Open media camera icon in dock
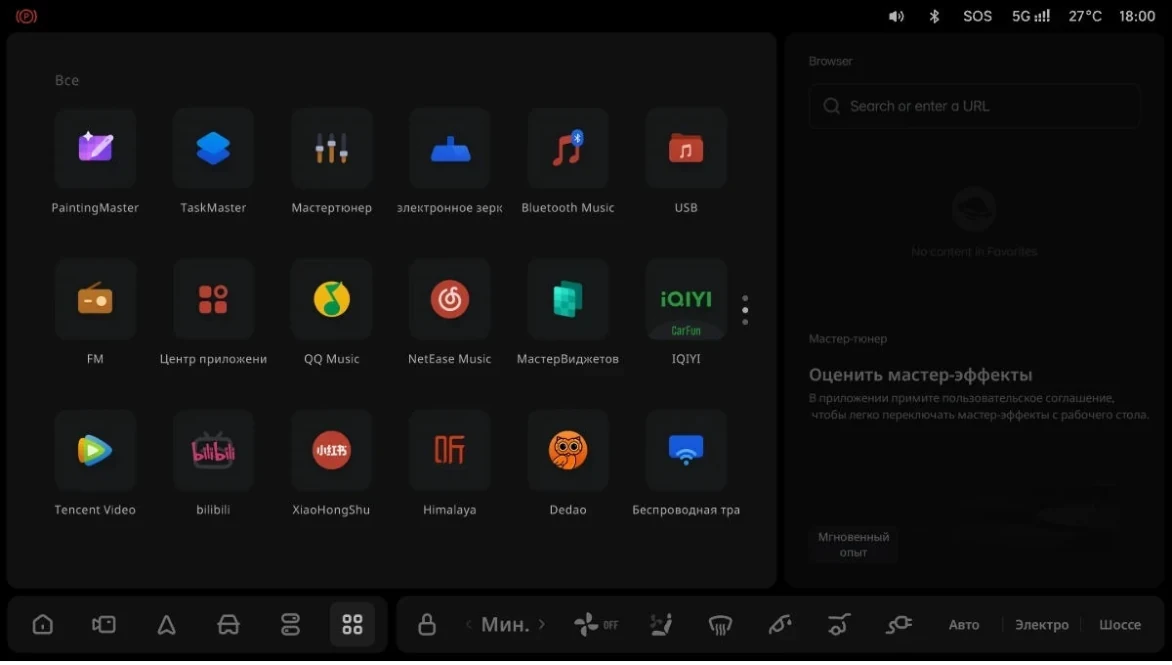Image resolution: width=1172 pixels, height=665 pixels. (104, 624)
